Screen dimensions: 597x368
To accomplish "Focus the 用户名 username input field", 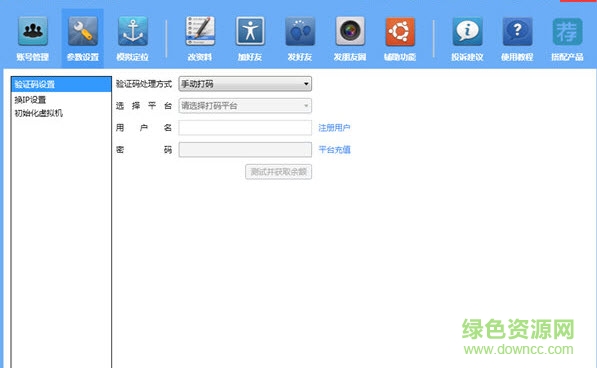I will click(x=245, y=128).
